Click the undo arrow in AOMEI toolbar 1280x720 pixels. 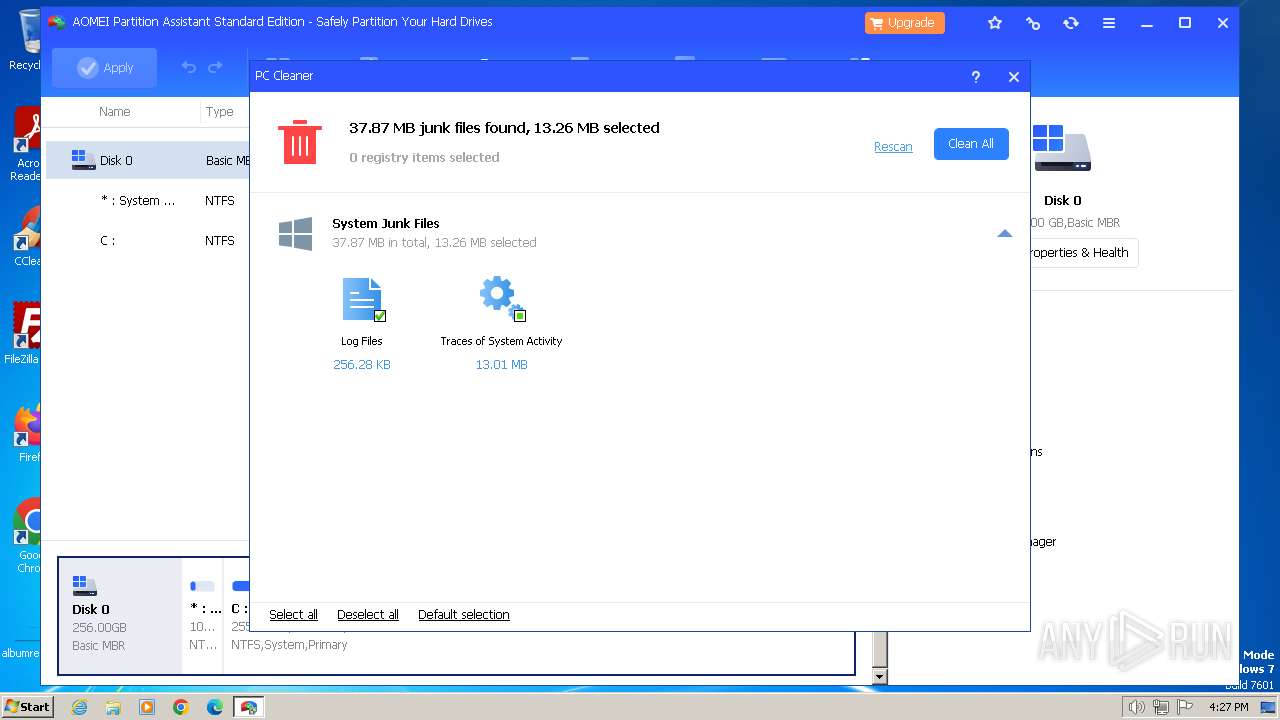(x=188, y=67)
